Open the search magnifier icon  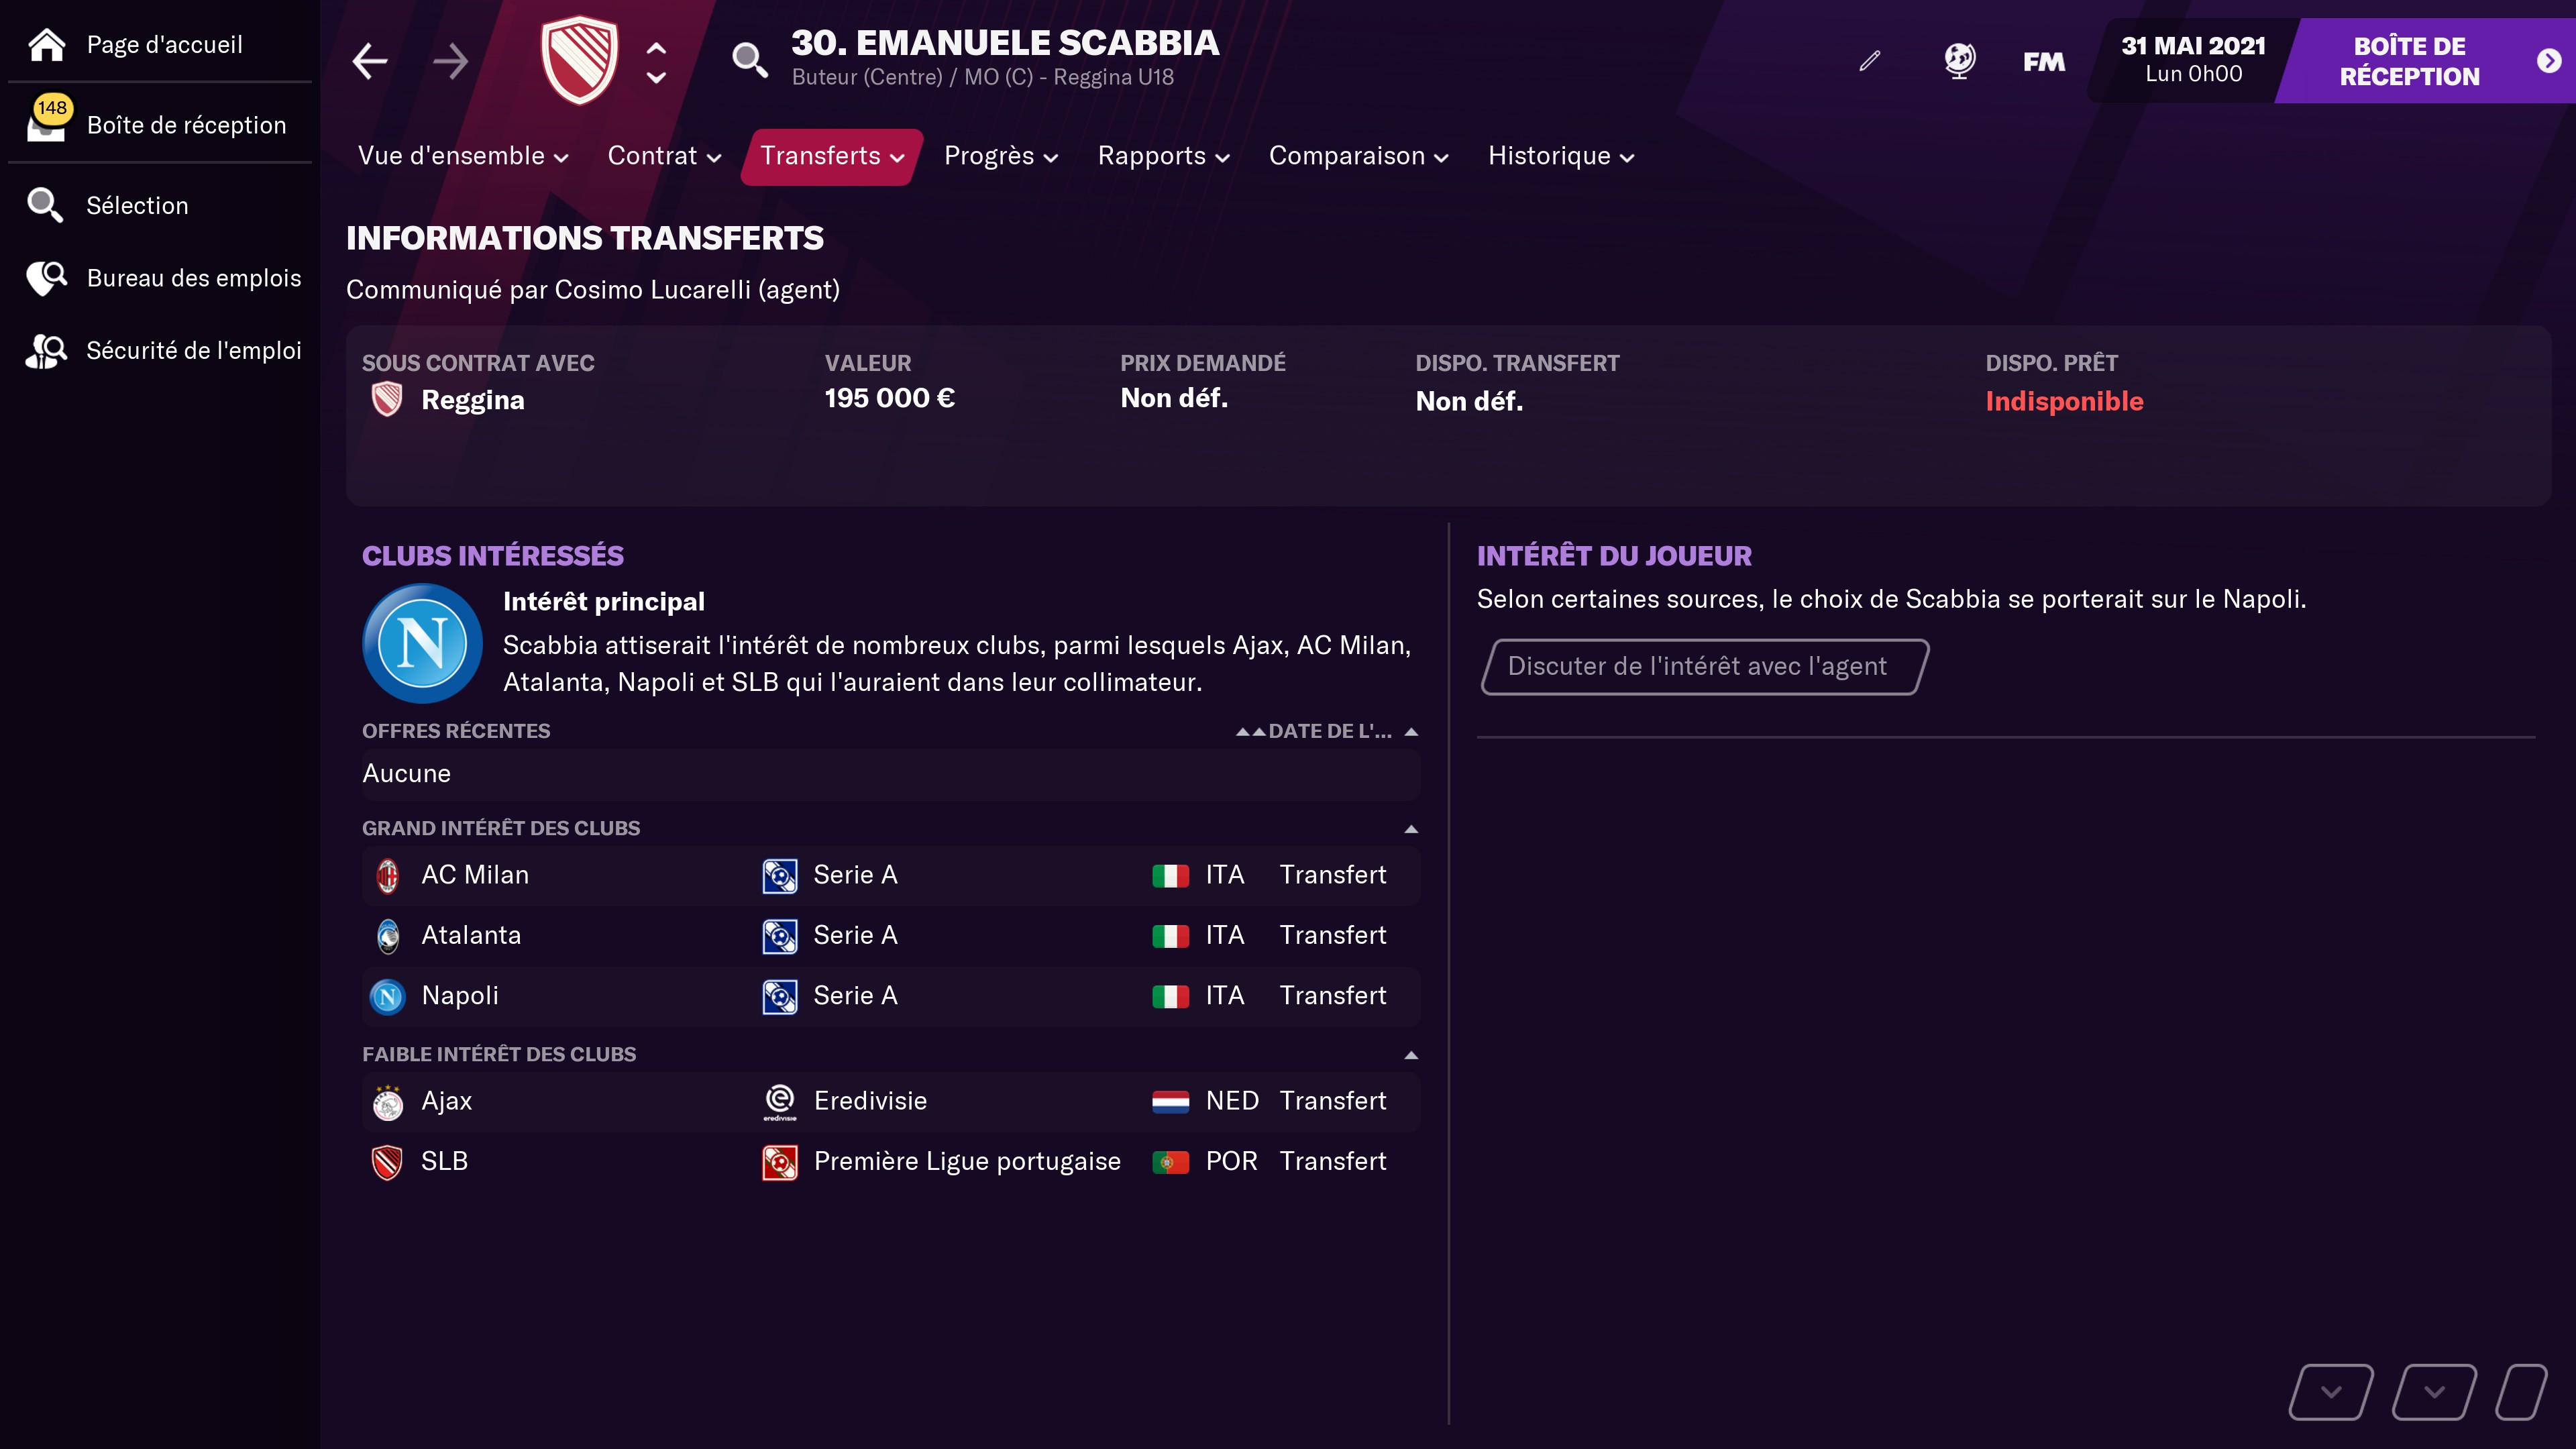tap(749, 61)
